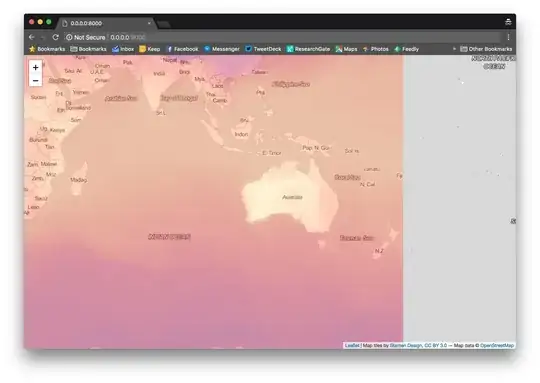540x383 pixels.
Task: Click the Kenya label on map
Action: tap(57, 130)
